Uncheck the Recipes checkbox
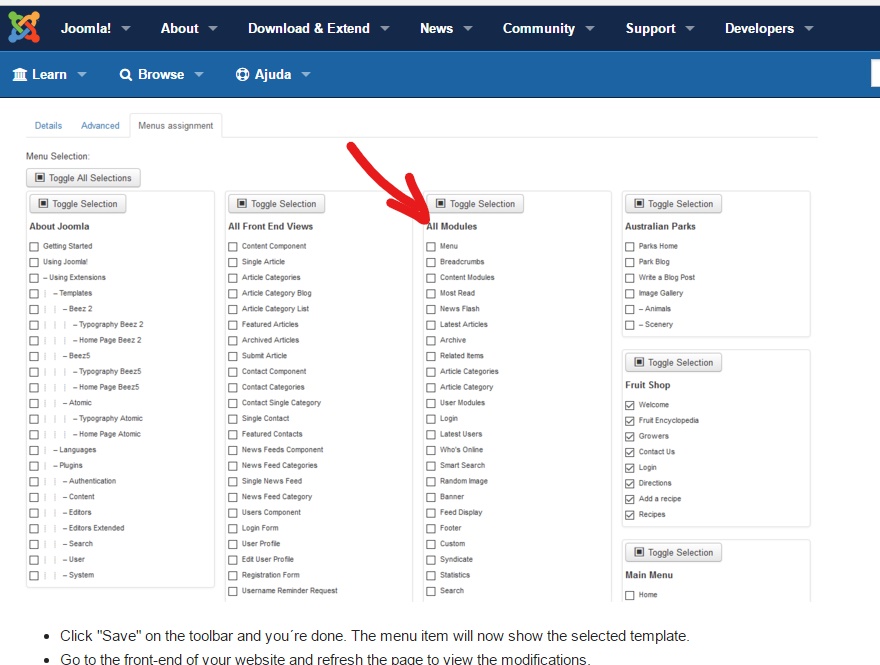 (630, 515)
